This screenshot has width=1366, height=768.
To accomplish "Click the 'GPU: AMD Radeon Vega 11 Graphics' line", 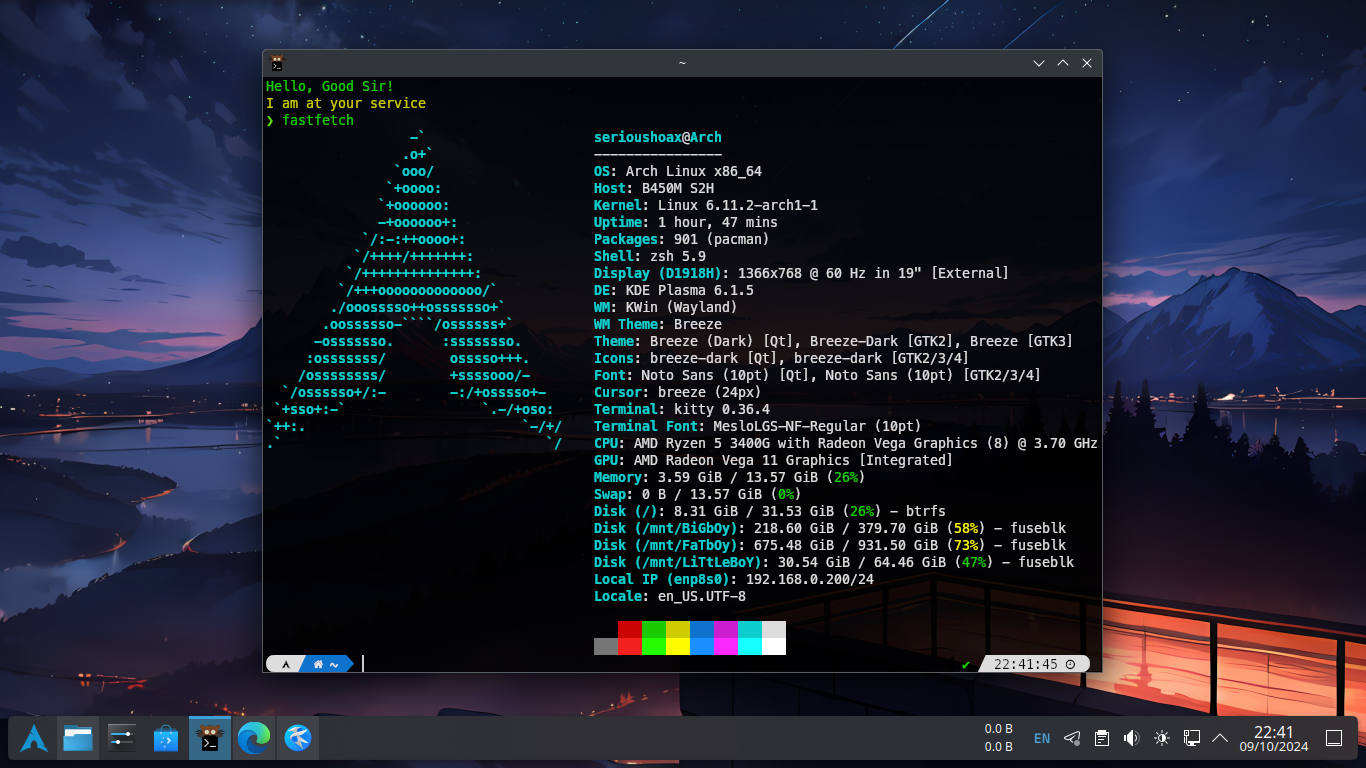I will 774,460.
